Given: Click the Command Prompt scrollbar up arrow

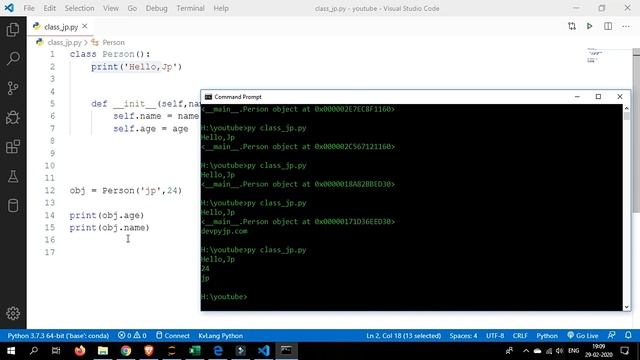Looking at the screenshot, I should (x=627, y=108).
